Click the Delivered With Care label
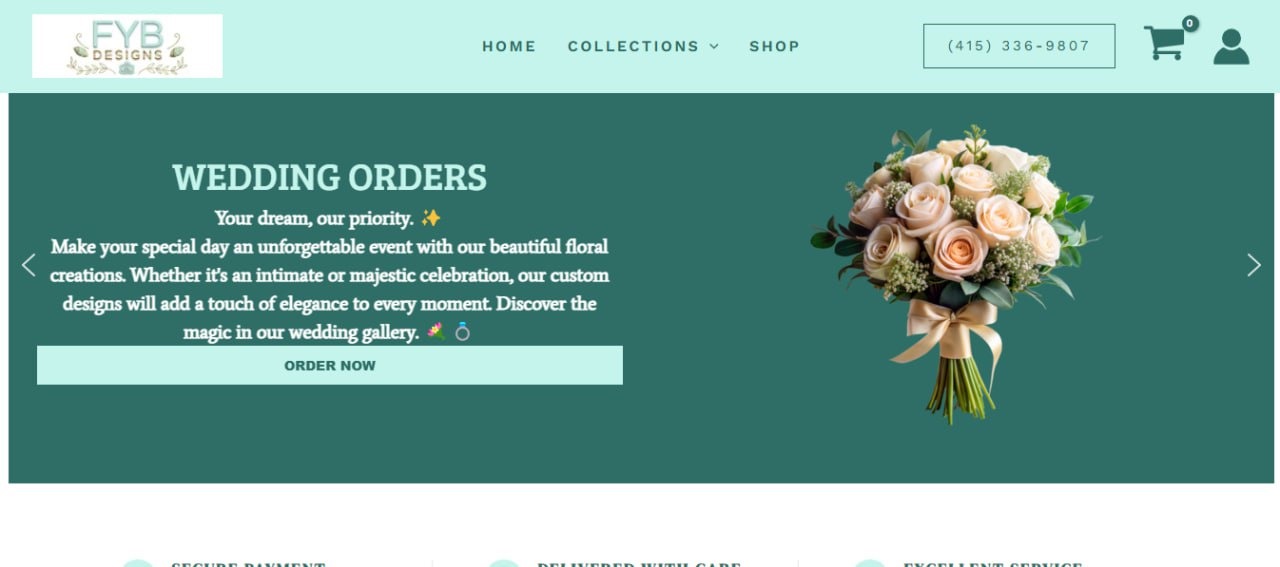This screenshot has width=1280, height=567. pyautogui.click(x=639, y=564)
